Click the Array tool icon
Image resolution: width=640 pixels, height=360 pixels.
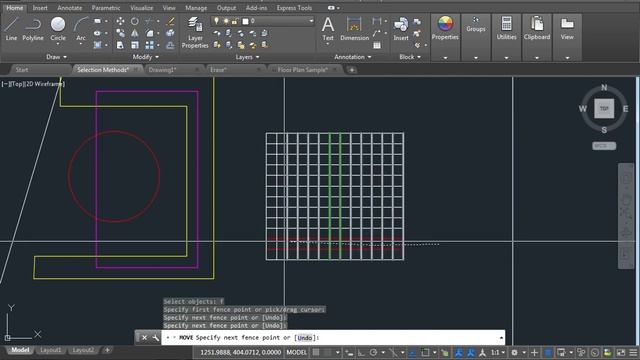click(149, 45)
